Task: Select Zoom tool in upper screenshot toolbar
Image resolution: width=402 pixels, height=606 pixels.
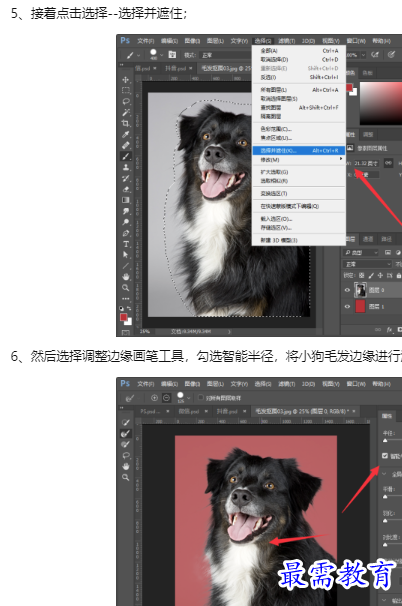Action: tap(126, 288)
